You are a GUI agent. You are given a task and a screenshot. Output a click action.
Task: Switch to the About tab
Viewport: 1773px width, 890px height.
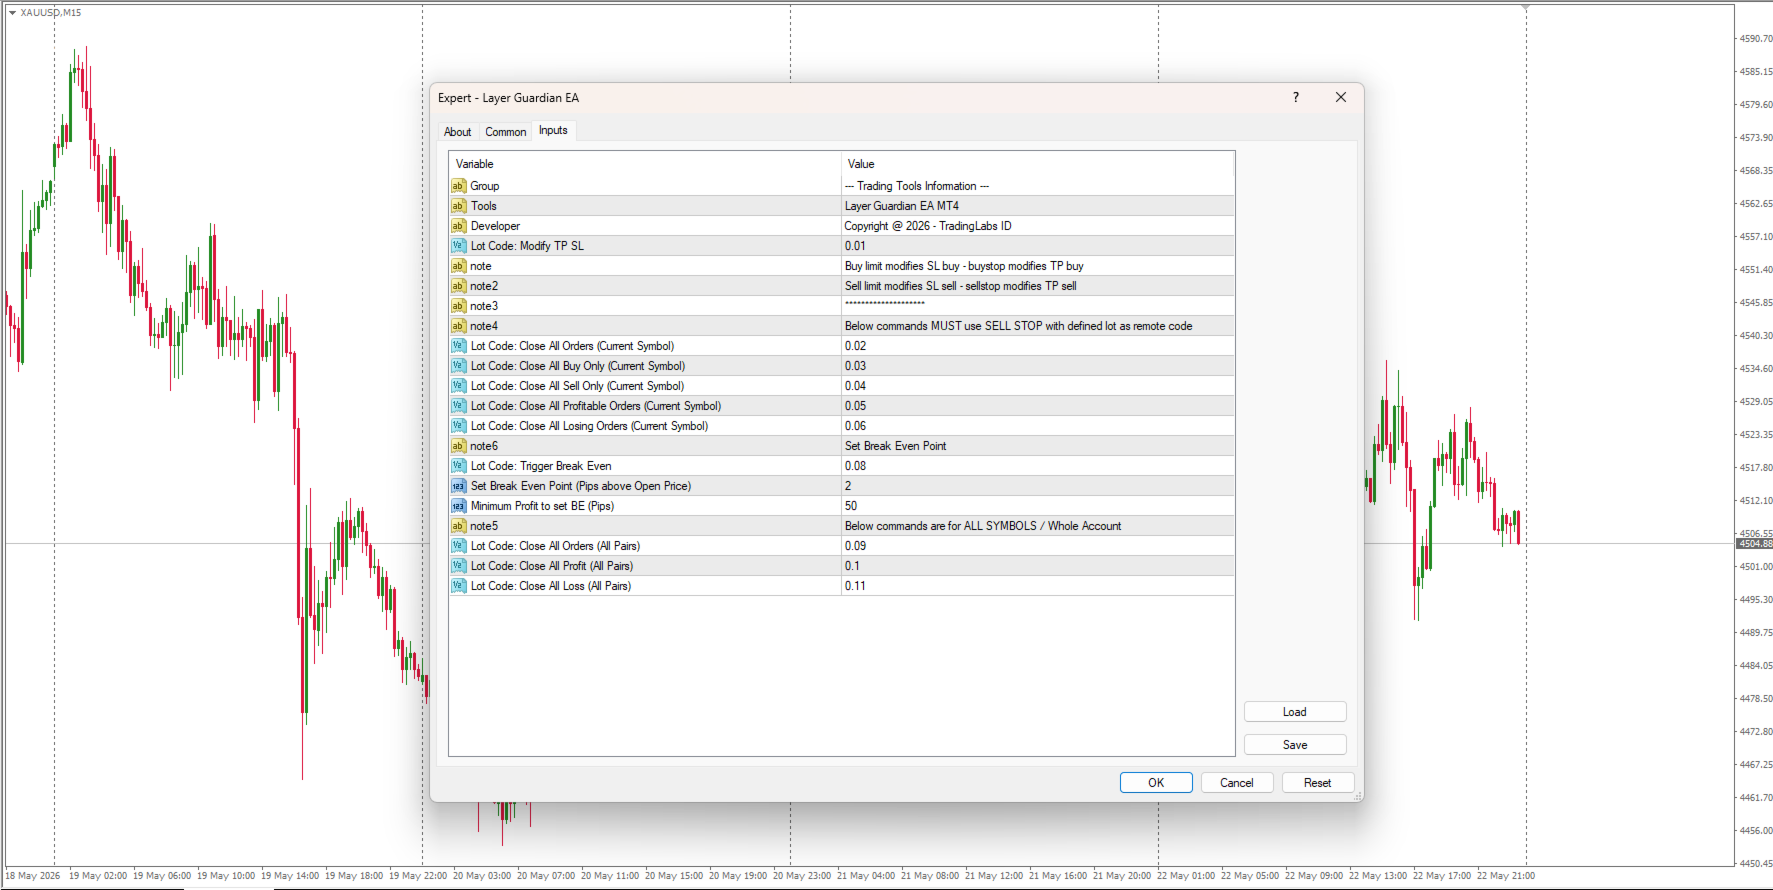tap(457, 132)
